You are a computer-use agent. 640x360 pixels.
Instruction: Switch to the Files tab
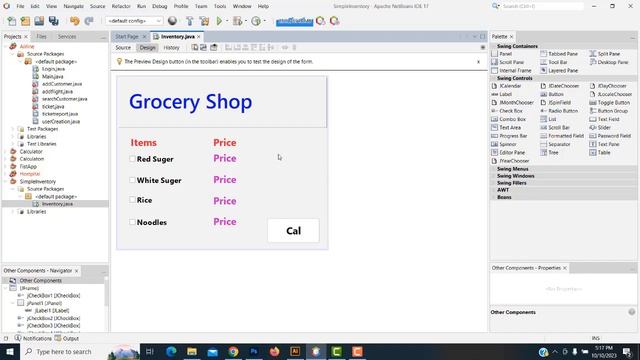tap(41, 37)
